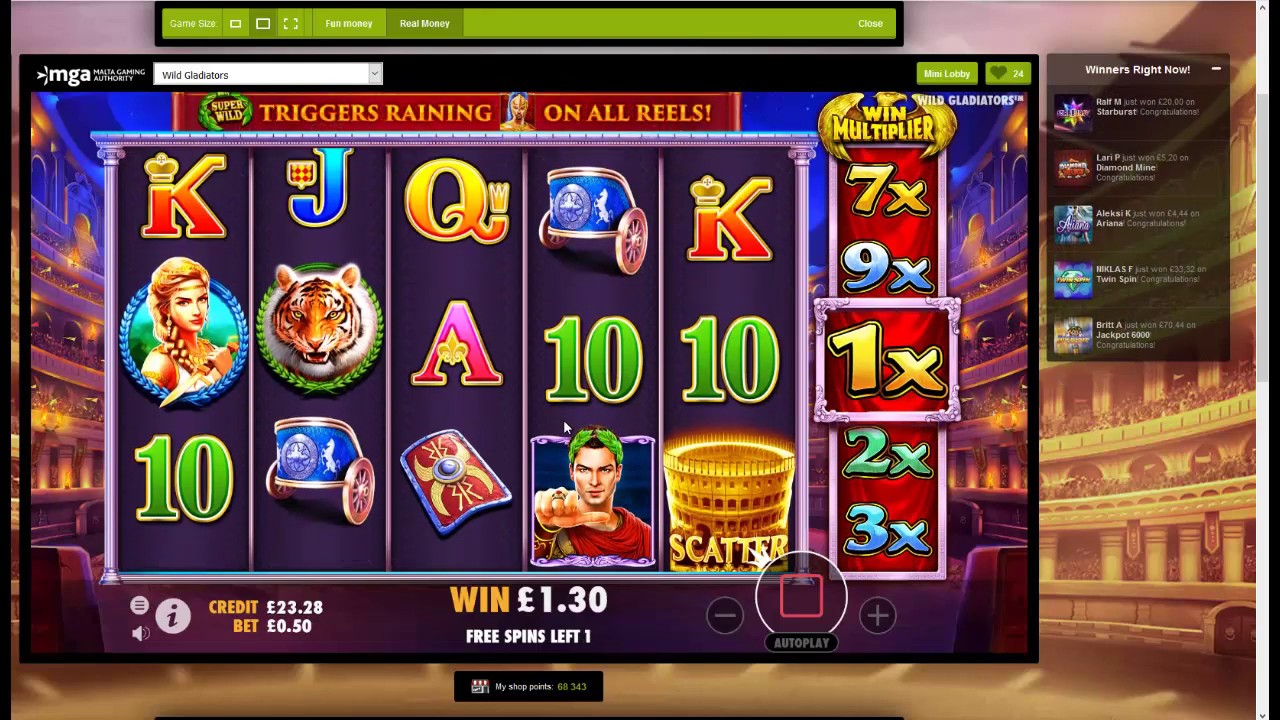Open the Wild Gladiators game dropdown

pyautogui.click(x=268, y=74)
